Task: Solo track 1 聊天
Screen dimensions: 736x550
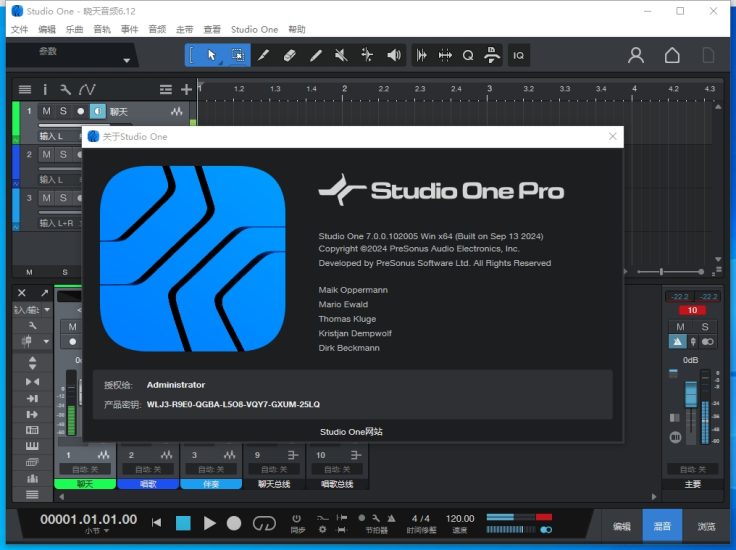Action: tap(63, 111)
